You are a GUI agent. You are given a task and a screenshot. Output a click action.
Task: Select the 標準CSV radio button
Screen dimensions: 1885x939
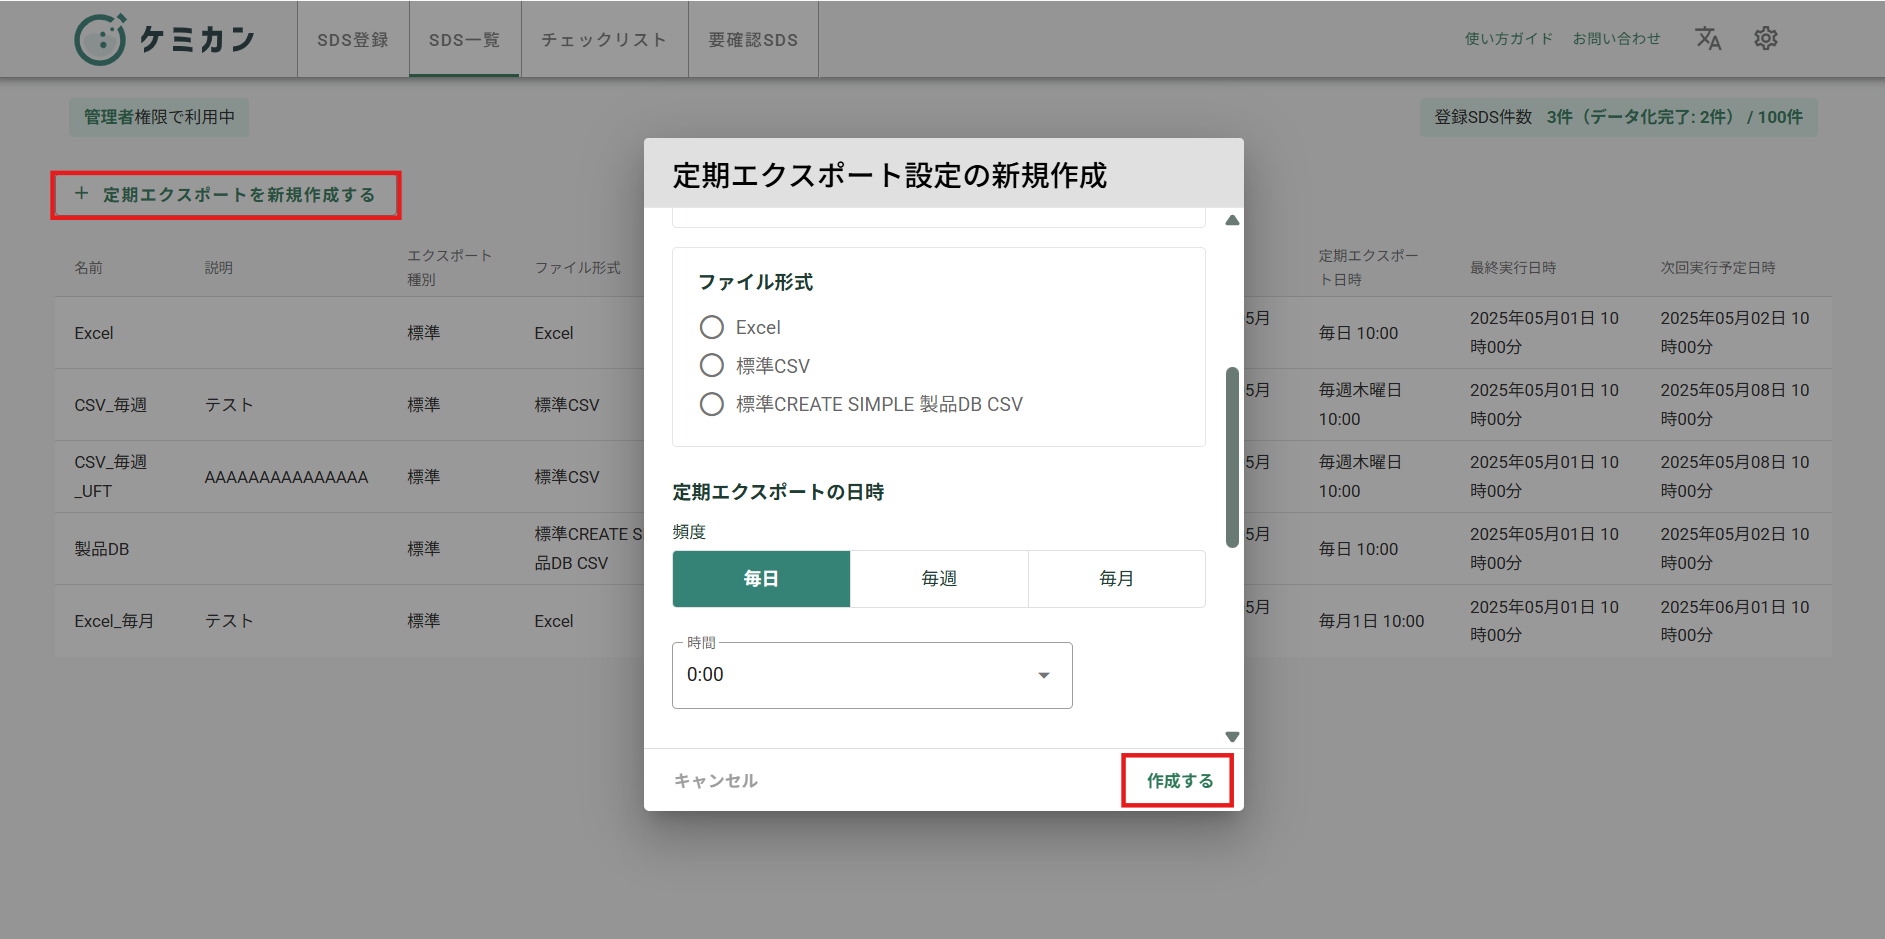click(x=712, y=365)
